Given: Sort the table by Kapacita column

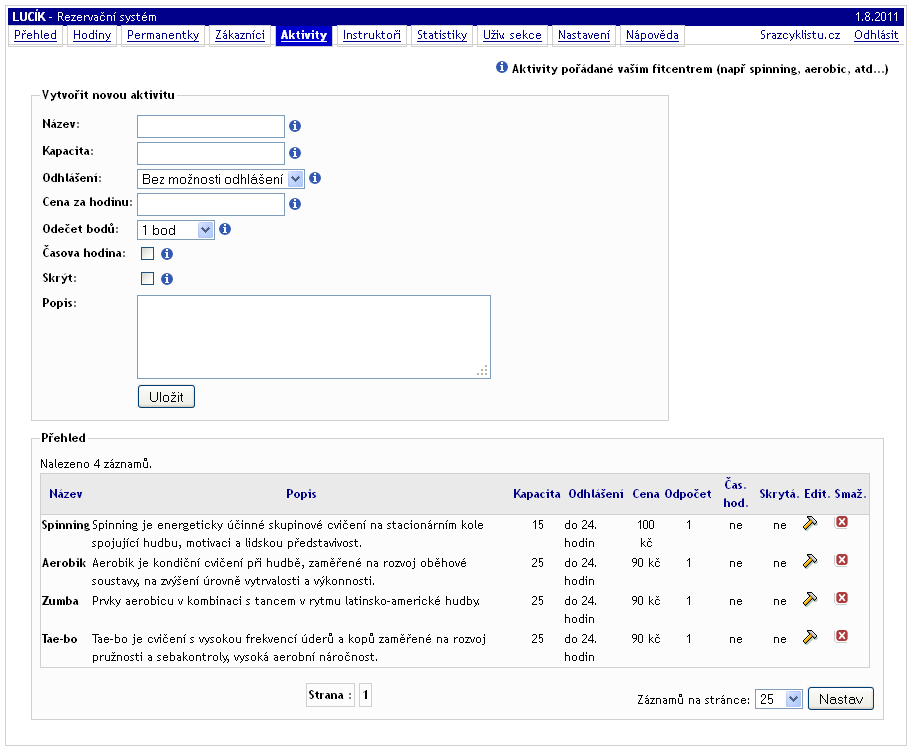Looking at the screenshot, I should [537, 494].
